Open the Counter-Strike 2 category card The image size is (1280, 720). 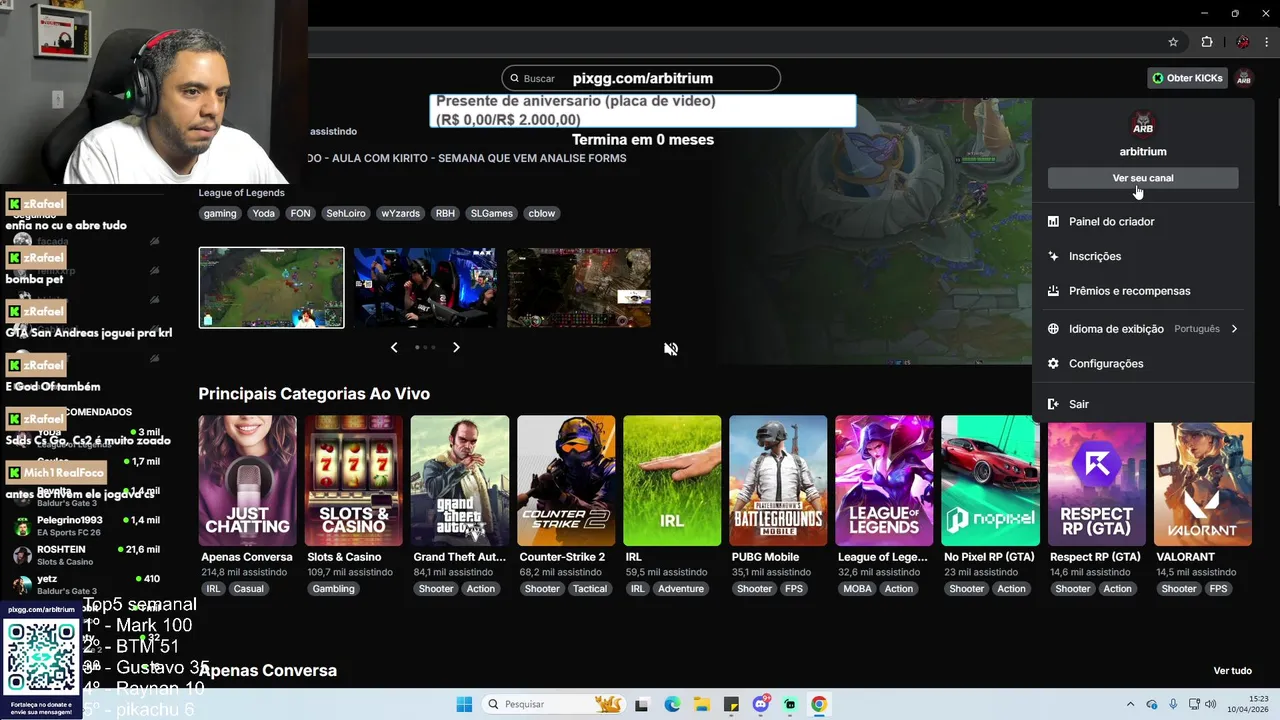(566, 481)
